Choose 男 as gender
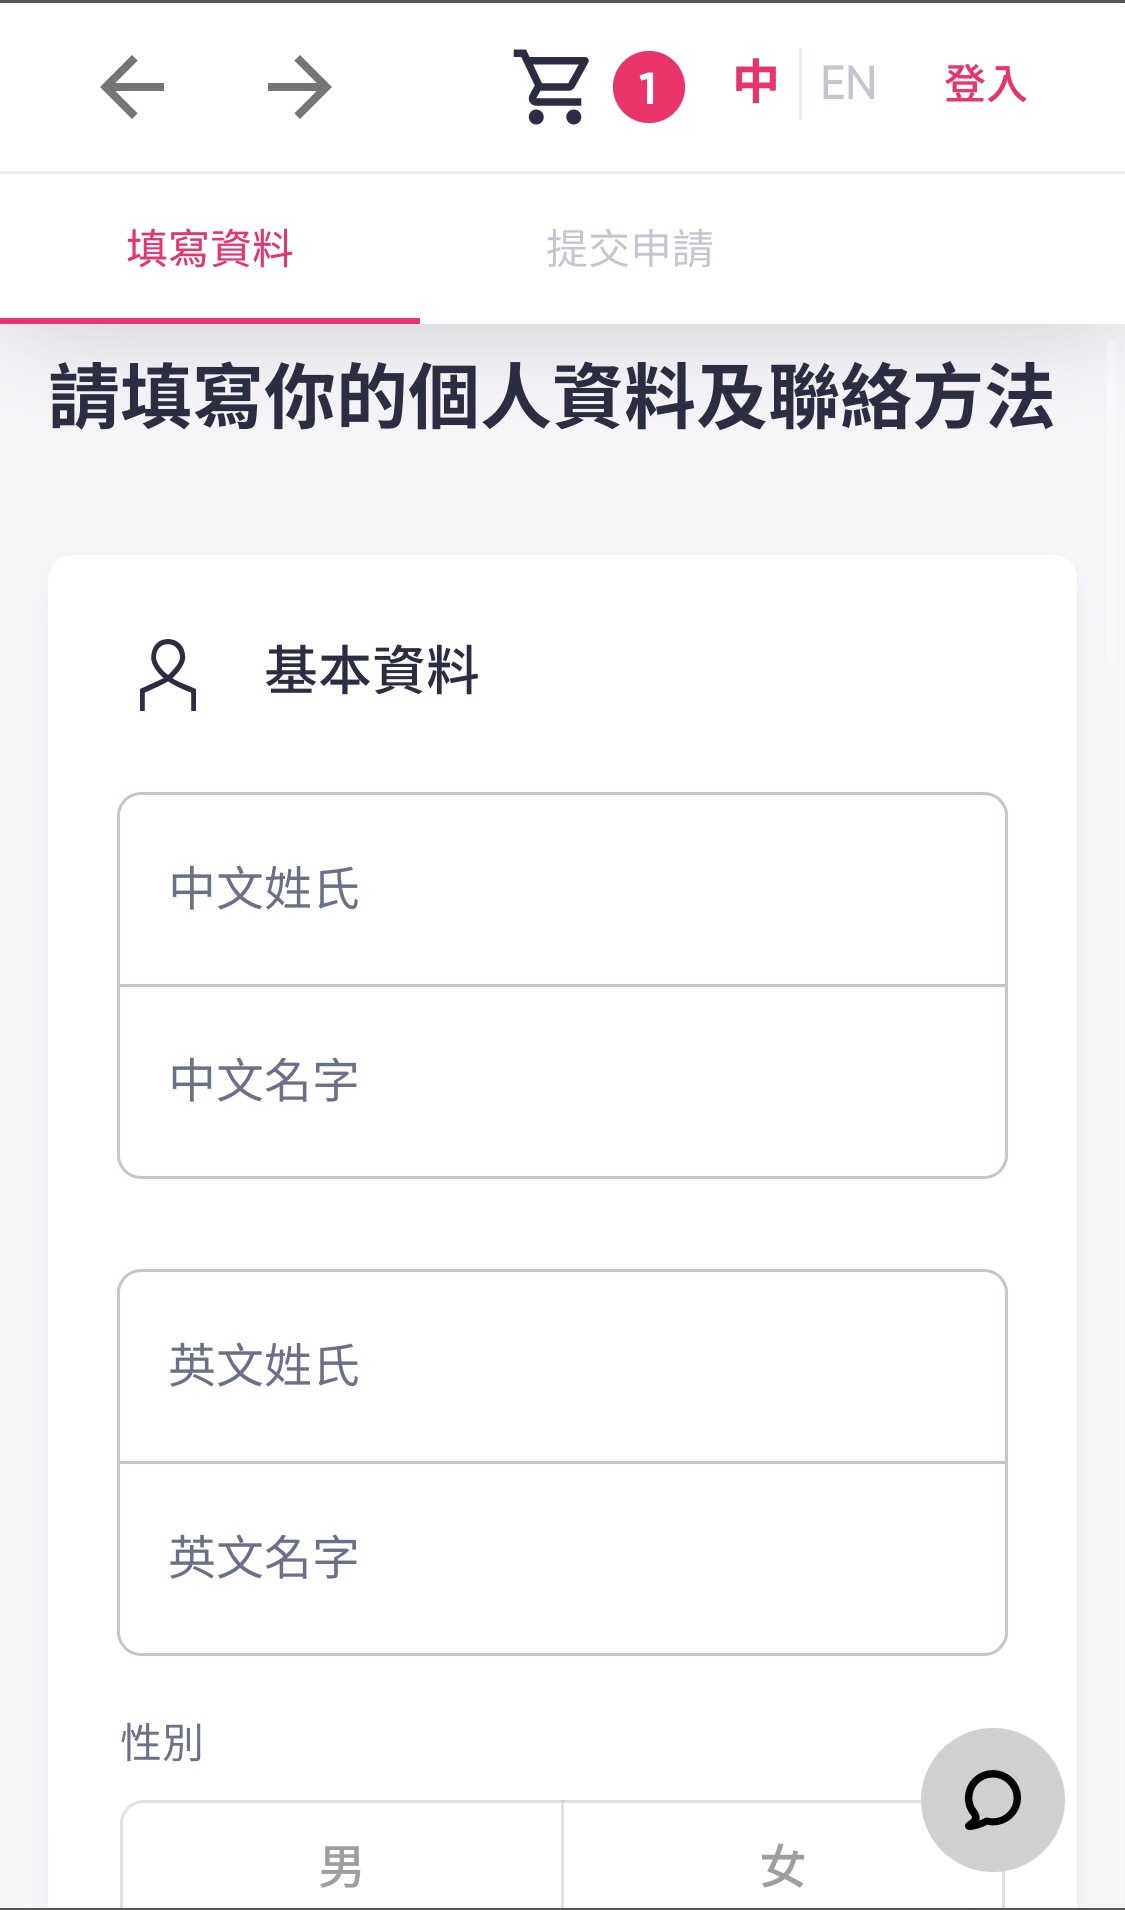Screen dimensions: 1125x1910 tap(342, 1865)
